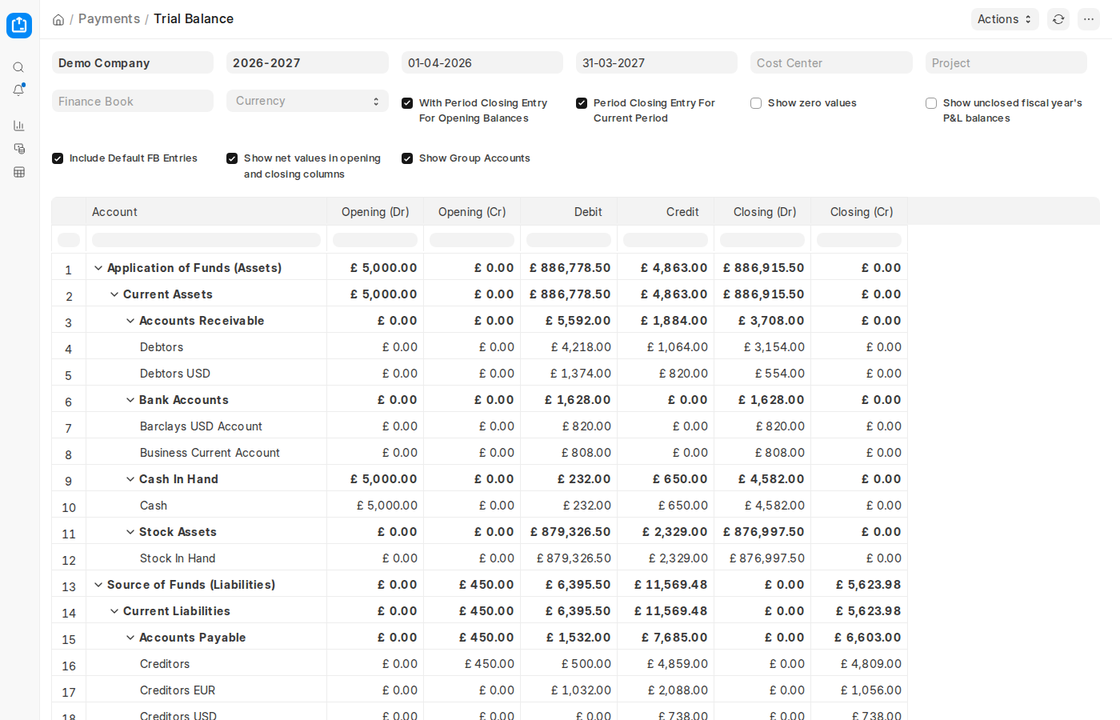Select the Creditors account row

click(479, 664)
